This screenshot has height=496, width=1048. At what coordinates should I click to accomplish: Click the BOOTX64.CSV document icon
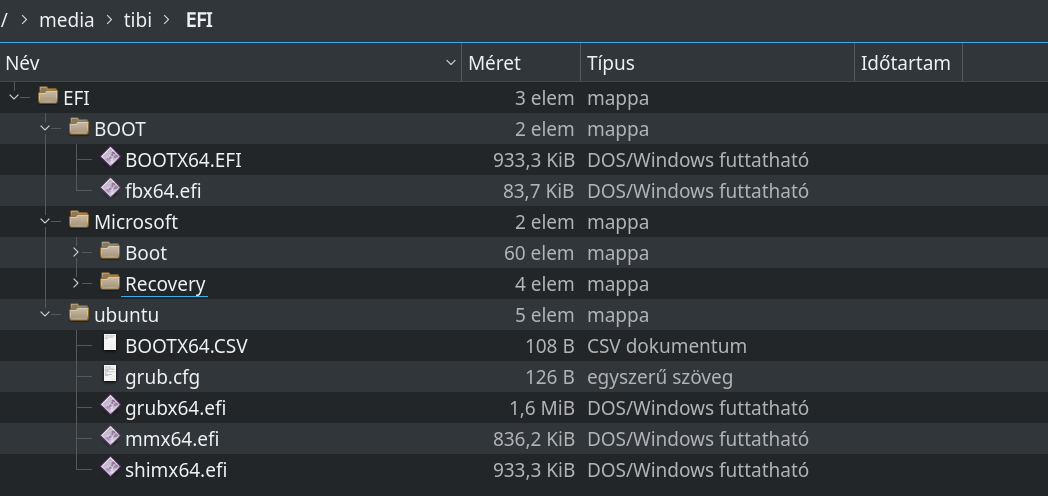point(110,344)
